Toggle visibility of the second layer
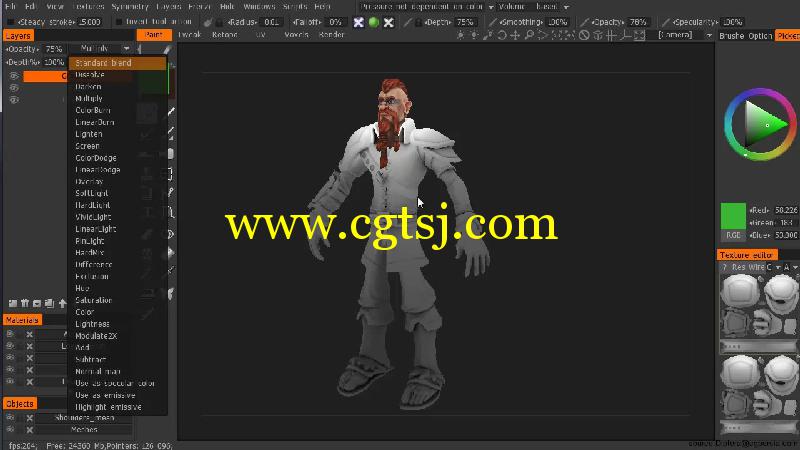This screenshot has height=450, width=800. [x=14, y=88]
